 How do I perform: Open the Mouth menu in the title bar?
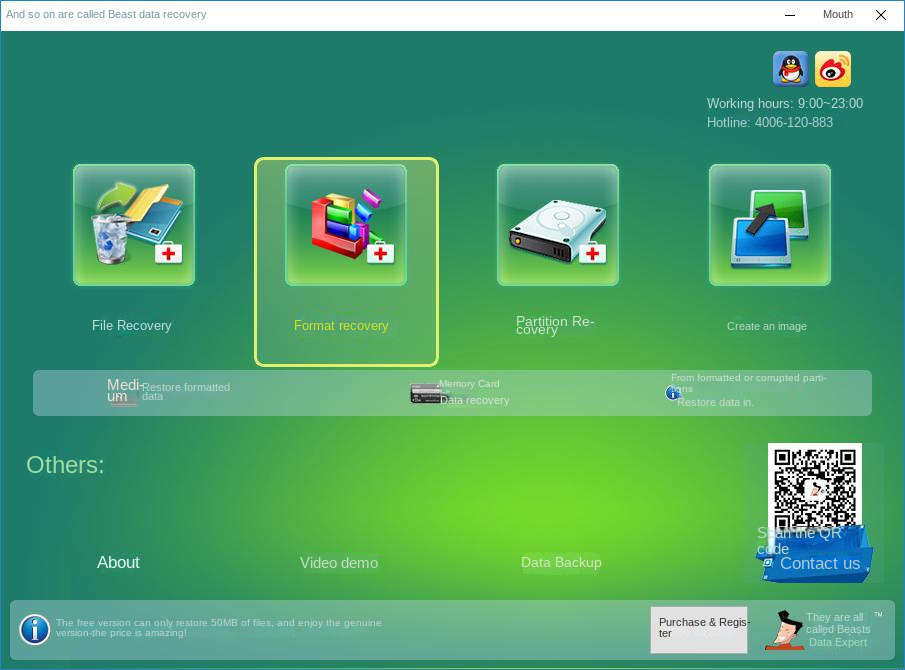tap(837, 14)
